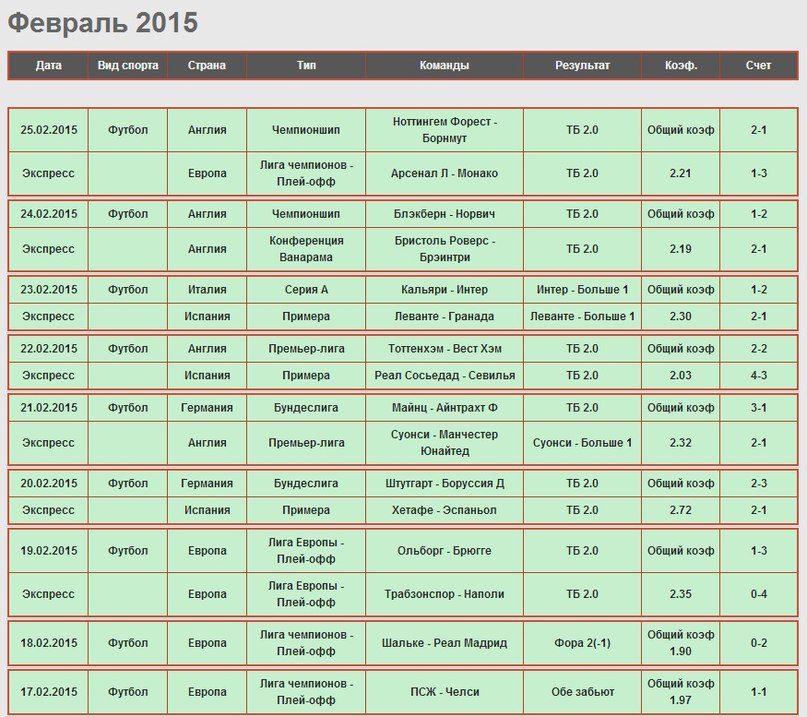Select the 2.72 coefficient value
Viewport: 807px width, 717px height.
pos(680,511)
